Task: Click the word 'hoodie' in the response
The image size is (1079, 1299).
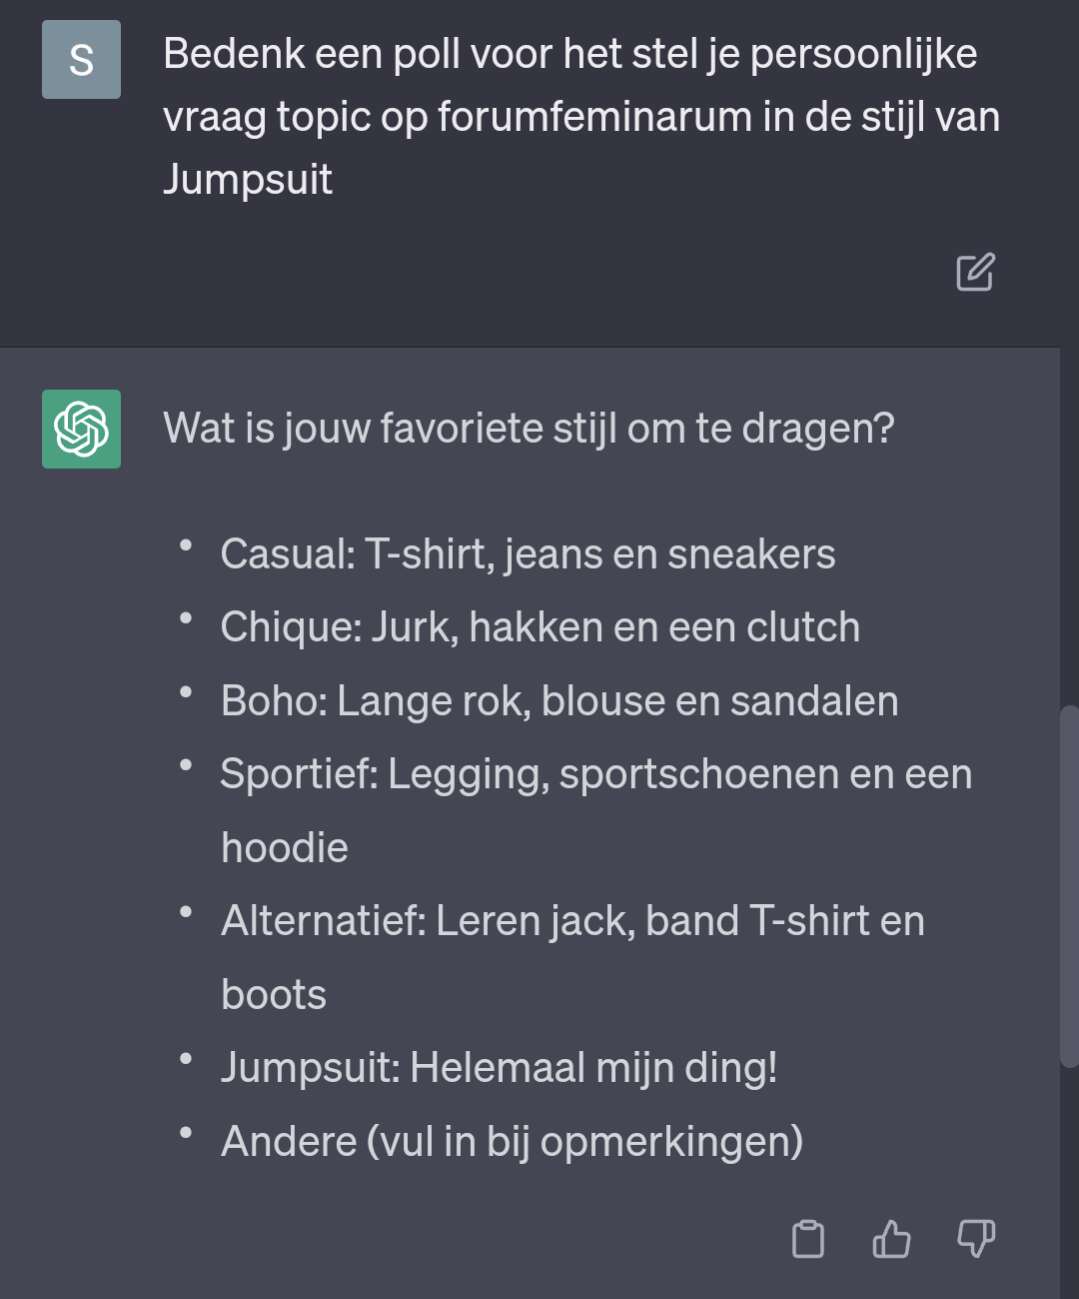Action: click(x=284, y=847)
